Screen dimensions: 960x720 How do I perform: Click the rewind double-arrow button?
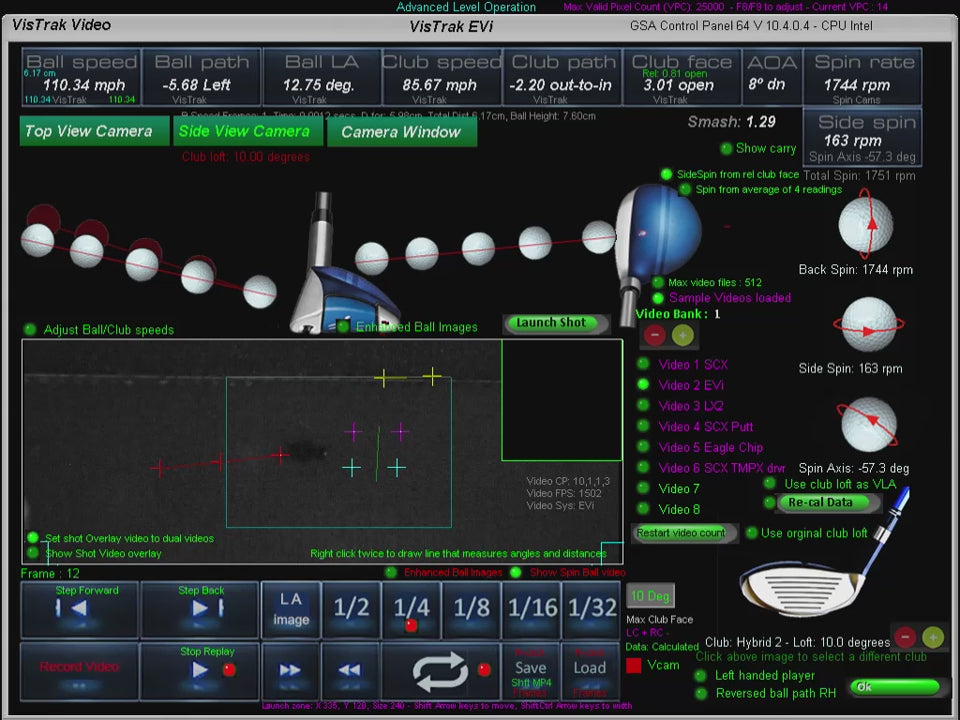click(351, 670)
